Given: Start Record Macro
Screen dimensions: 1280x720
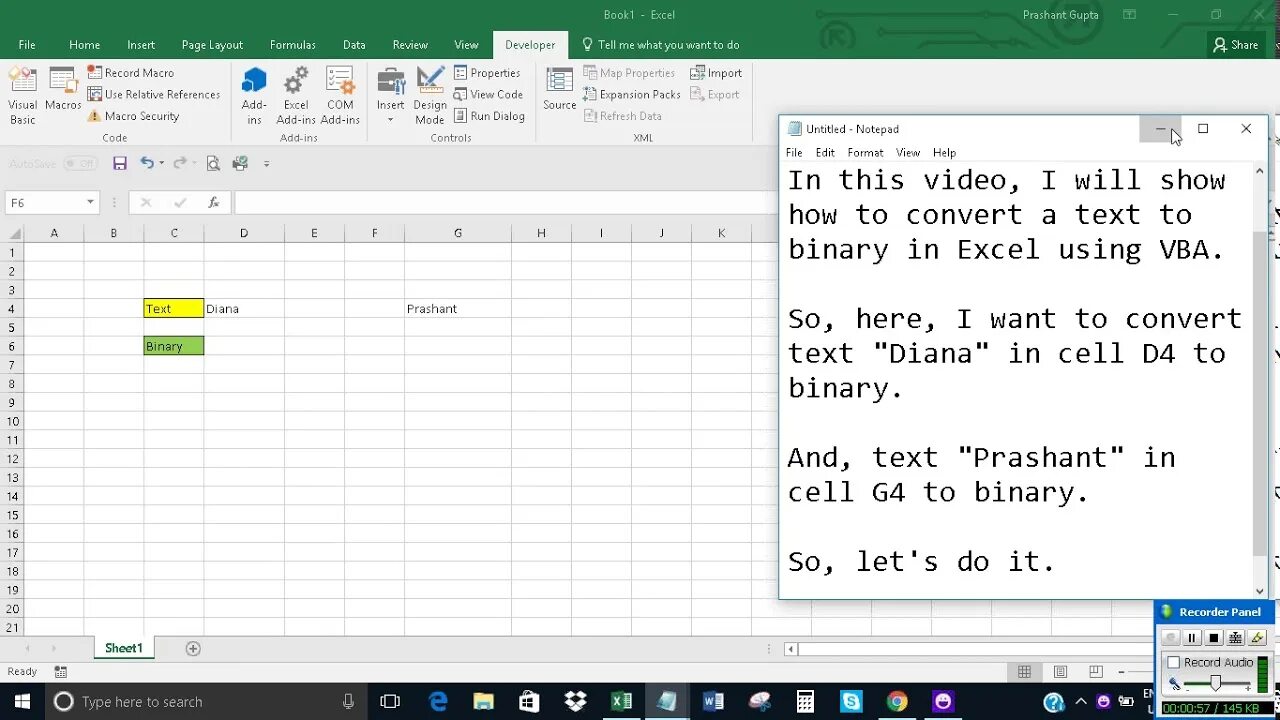Looking at the screenshot, I should click(131, 73).
